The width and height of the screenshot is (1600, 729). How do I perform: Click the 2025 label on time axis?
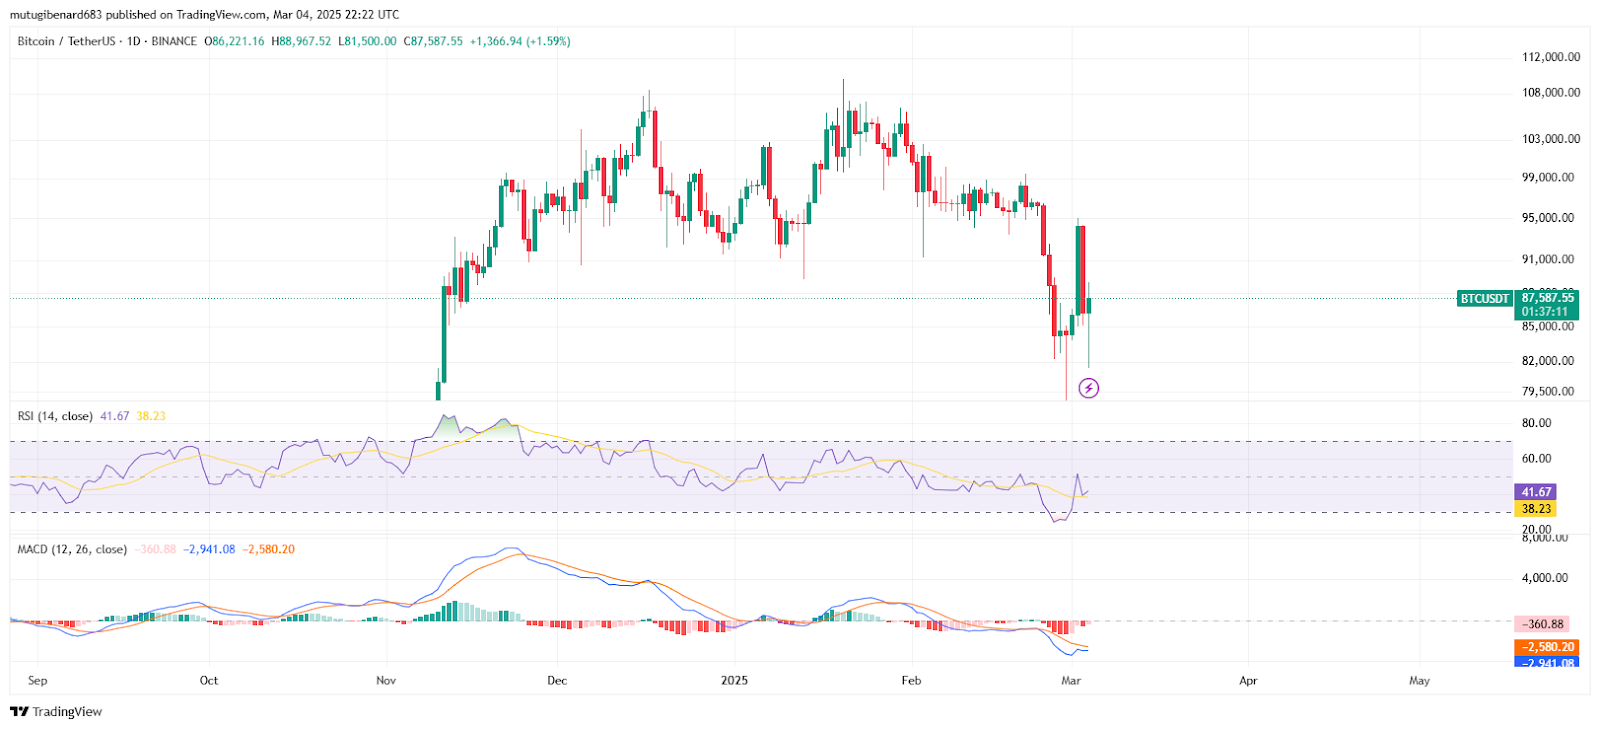point(734,681)
